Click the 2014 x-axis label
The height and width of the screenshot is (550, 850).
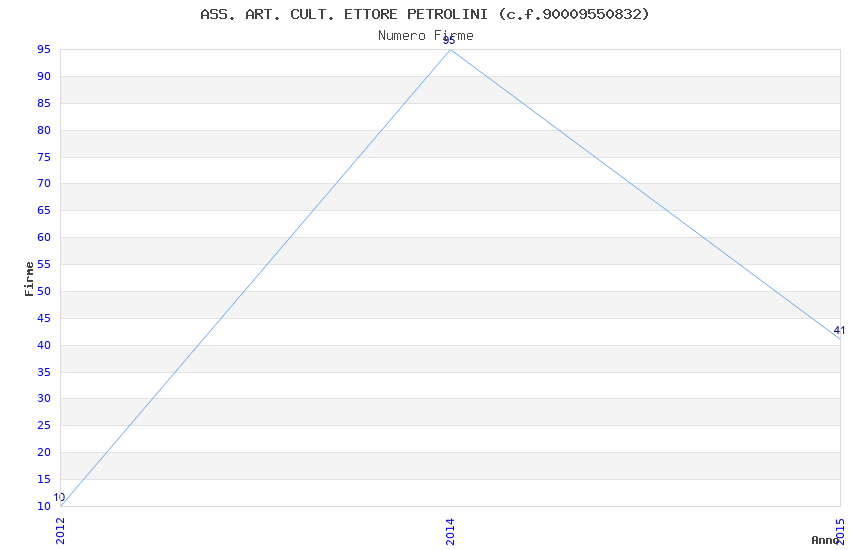tap(450, 531)
